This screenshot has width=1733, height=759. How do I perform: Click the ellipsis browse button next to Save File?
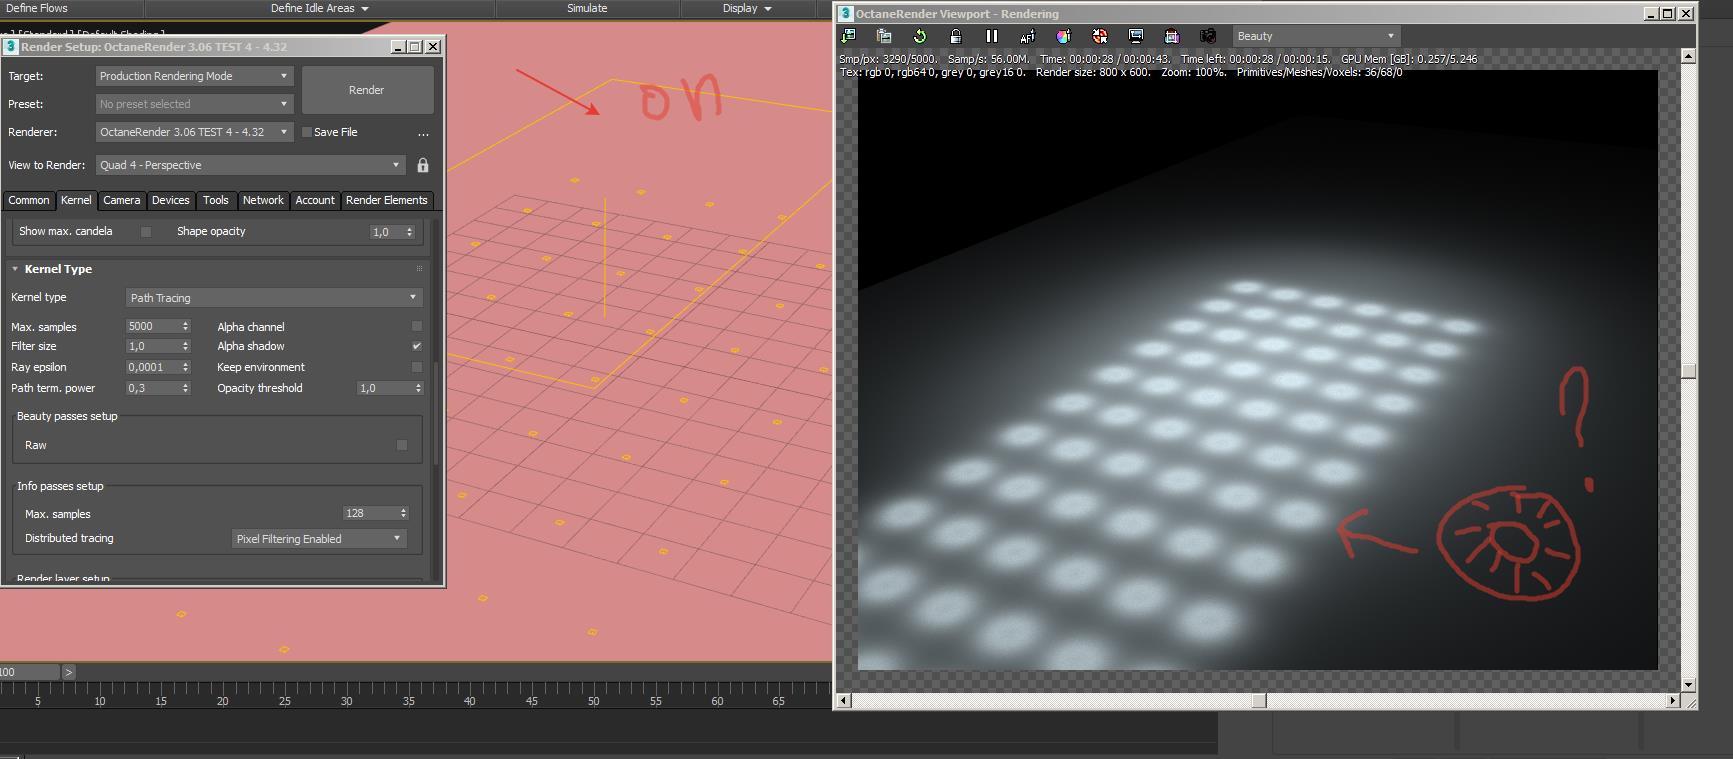pyautogui.click(x=423, y=133)
